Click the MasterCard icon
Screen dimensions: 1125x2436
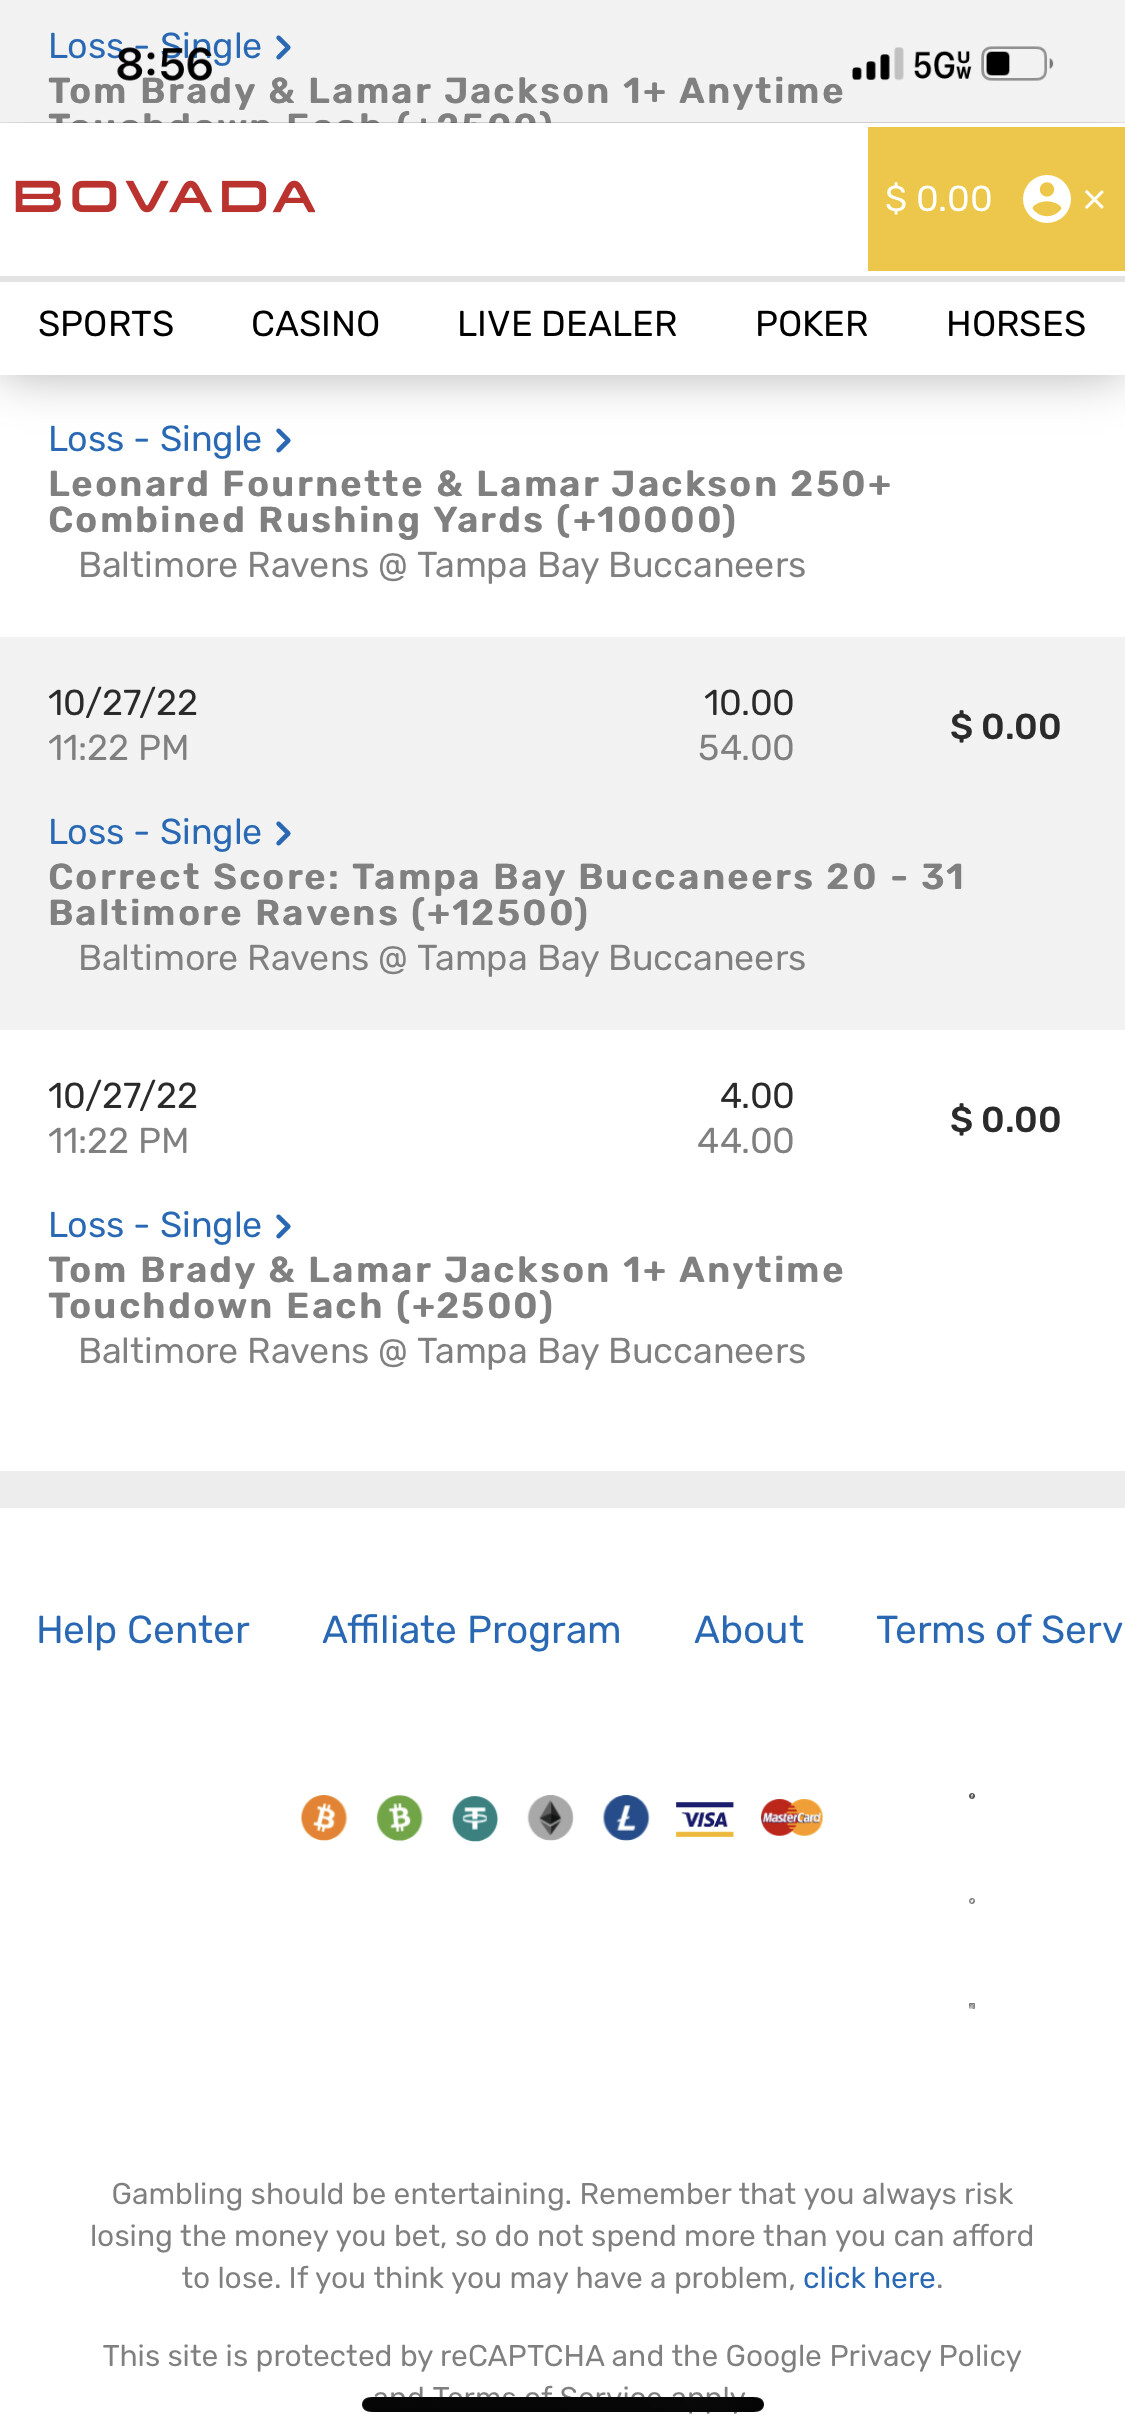pos(791,1817)
